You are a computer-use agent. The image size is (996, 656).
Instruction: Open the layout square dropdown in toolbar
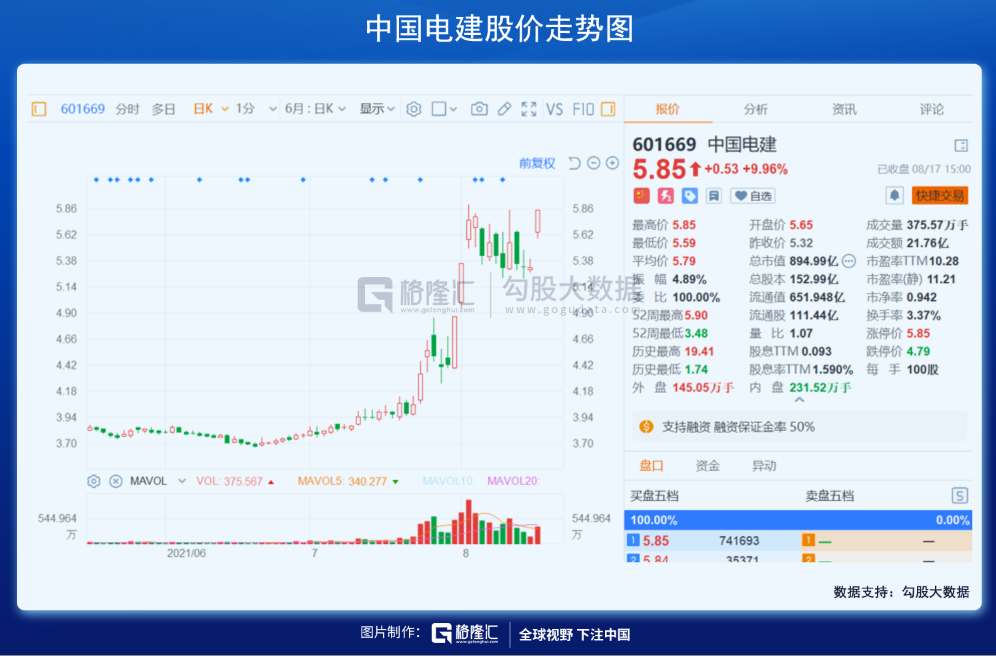444,109
